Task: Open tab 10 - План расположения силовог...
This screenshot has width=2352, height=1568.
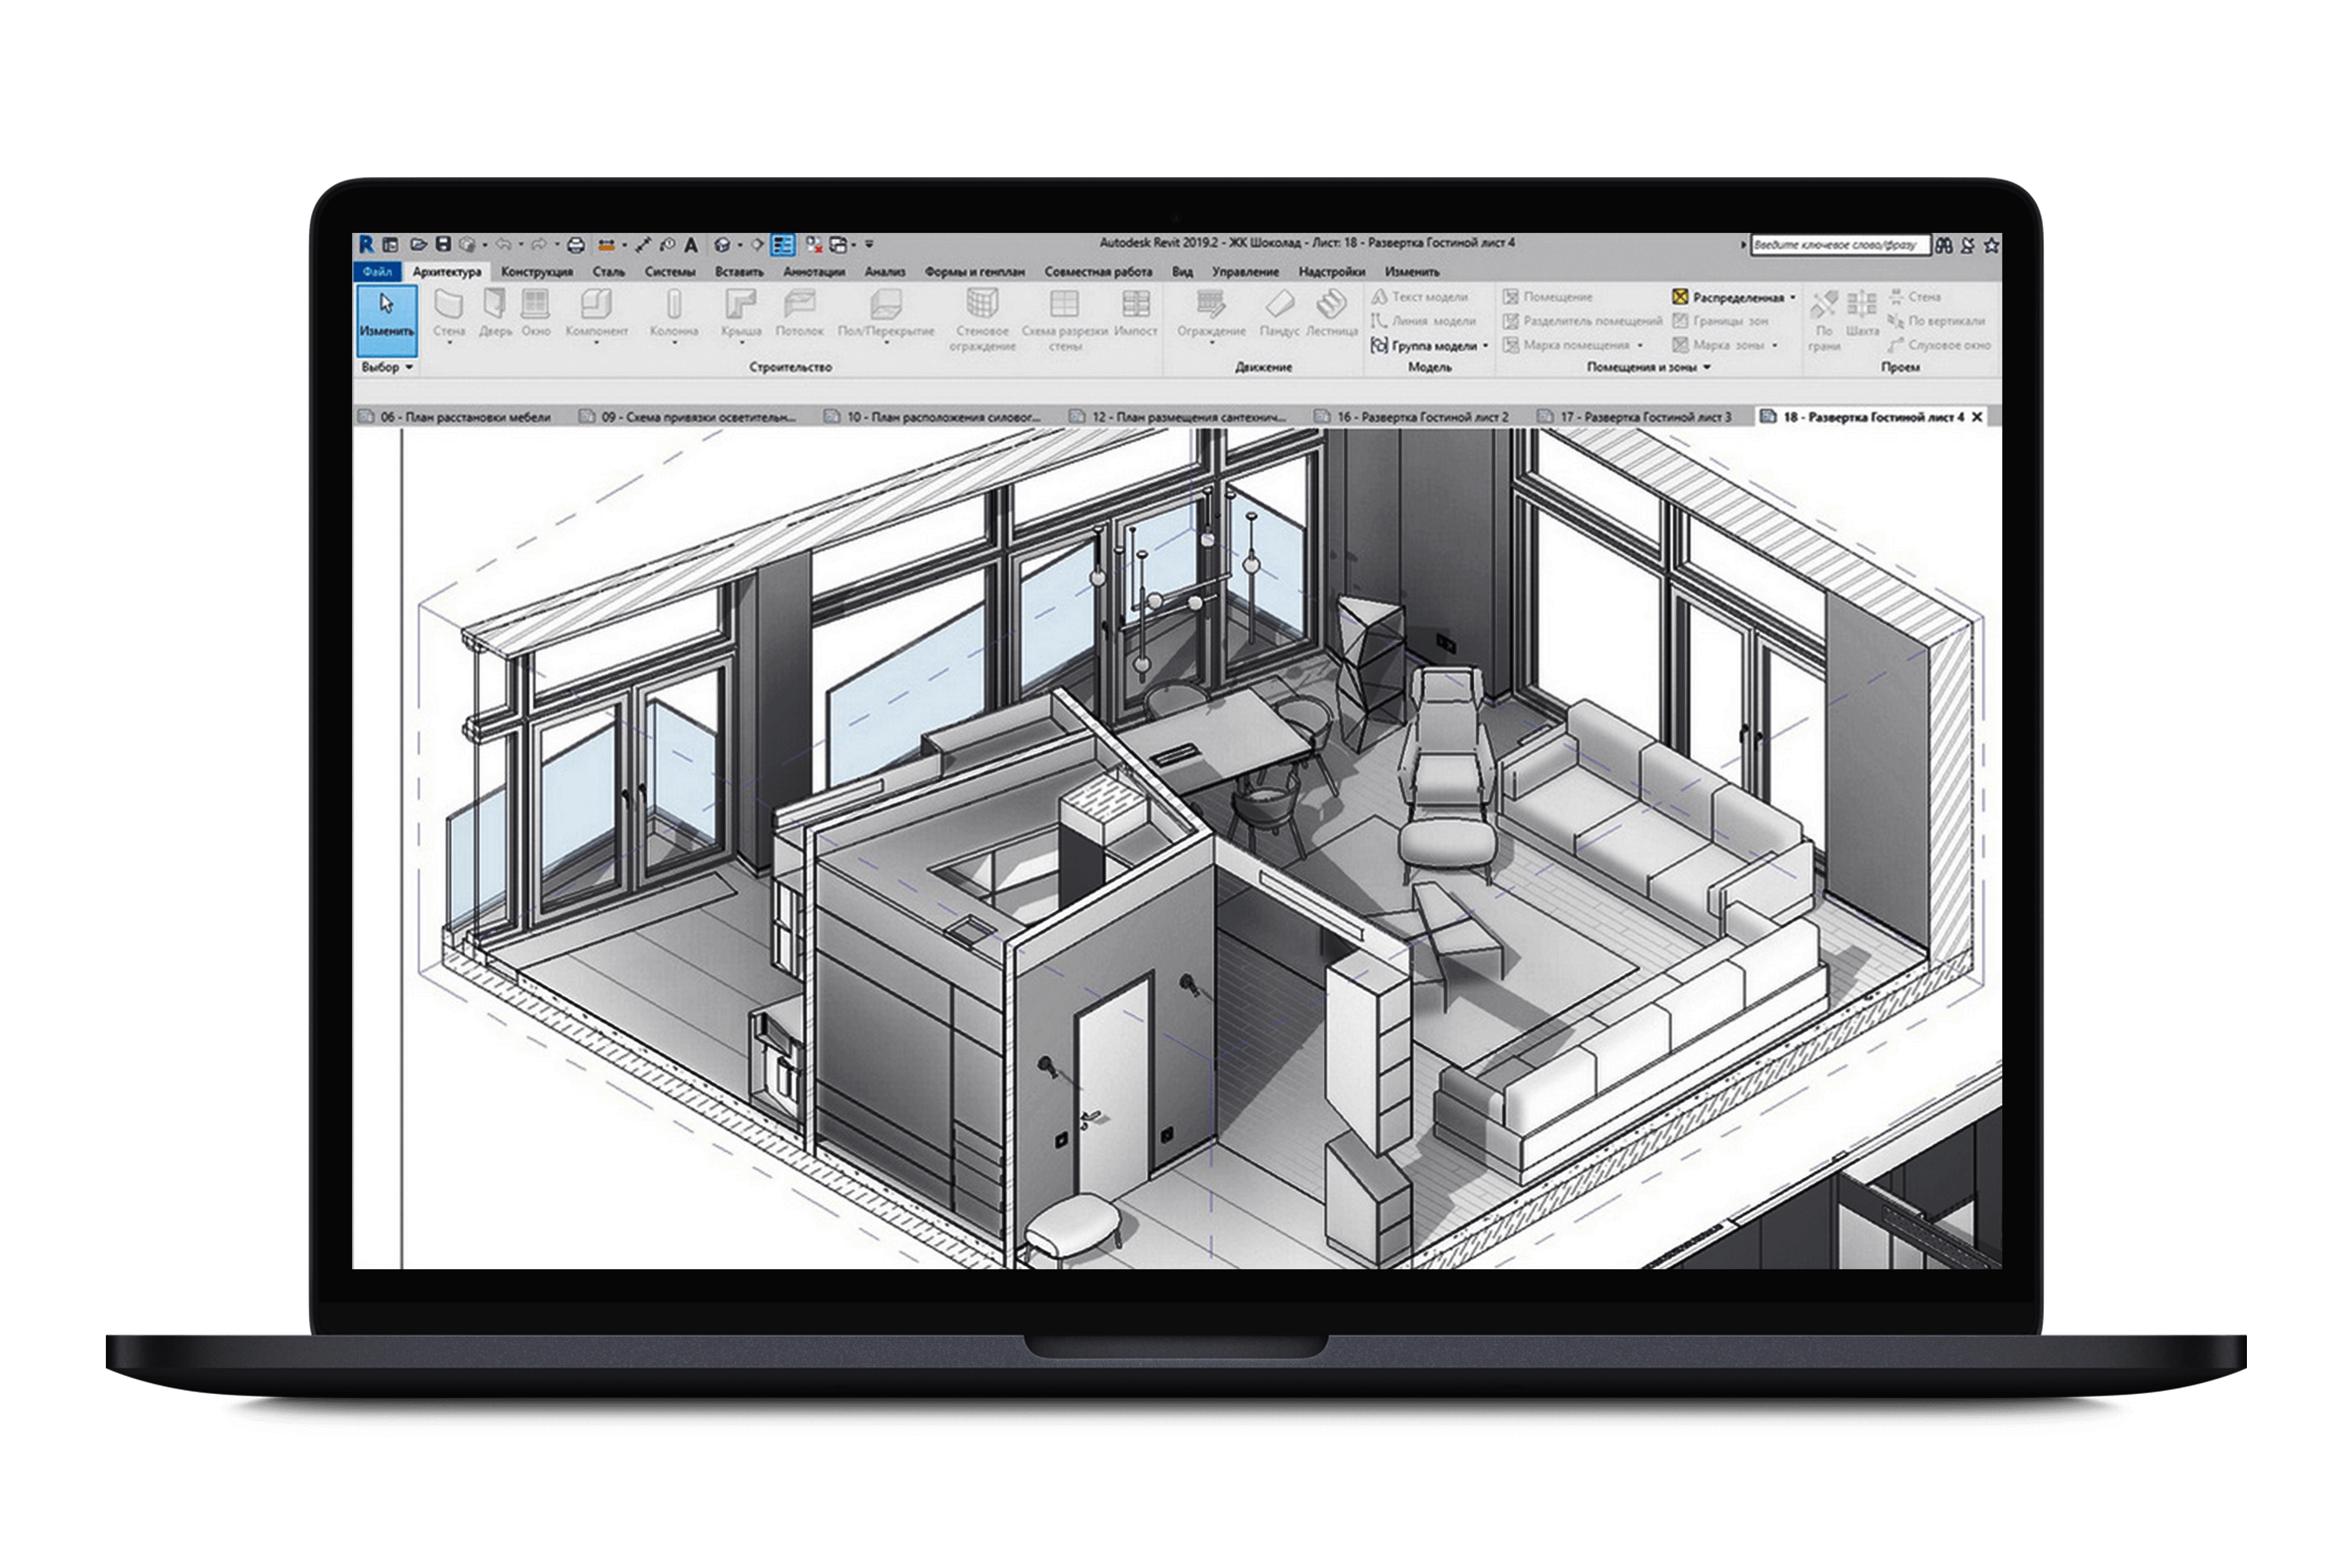Action: [x=933, y=417]
